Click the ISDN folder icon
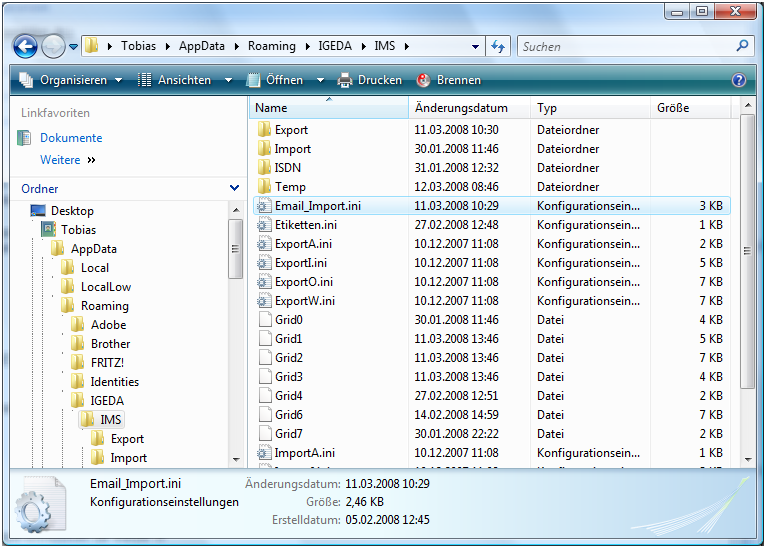Viewport: 766px width, 548px height. pos(264,168)
